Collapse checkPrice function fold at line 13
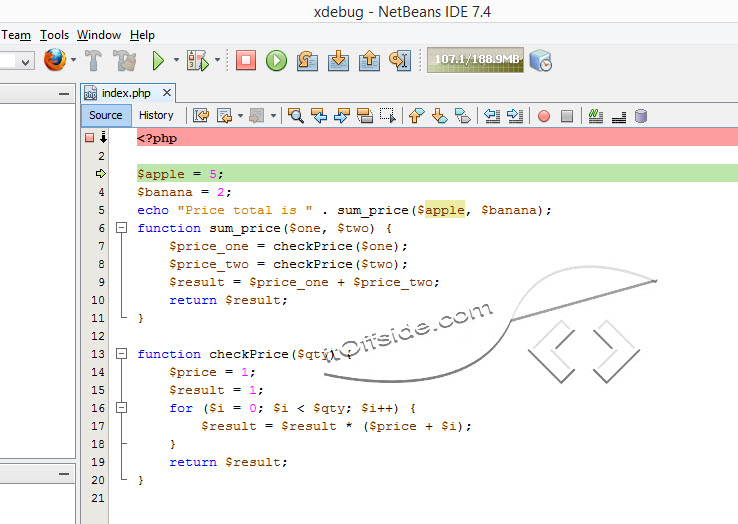The height and width of the screenshot is (524, 738). pos(121,354)
